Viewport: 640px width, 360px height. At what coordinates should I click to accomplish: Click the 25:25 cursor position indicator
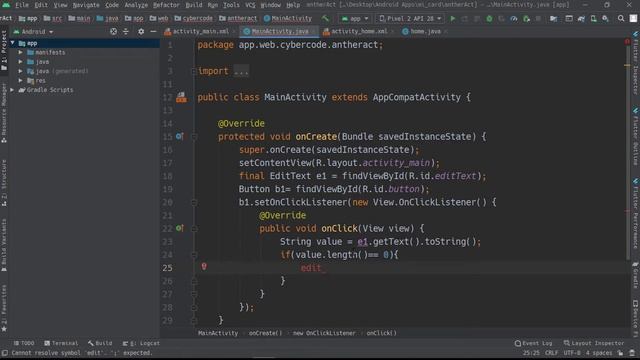point(531,353)
